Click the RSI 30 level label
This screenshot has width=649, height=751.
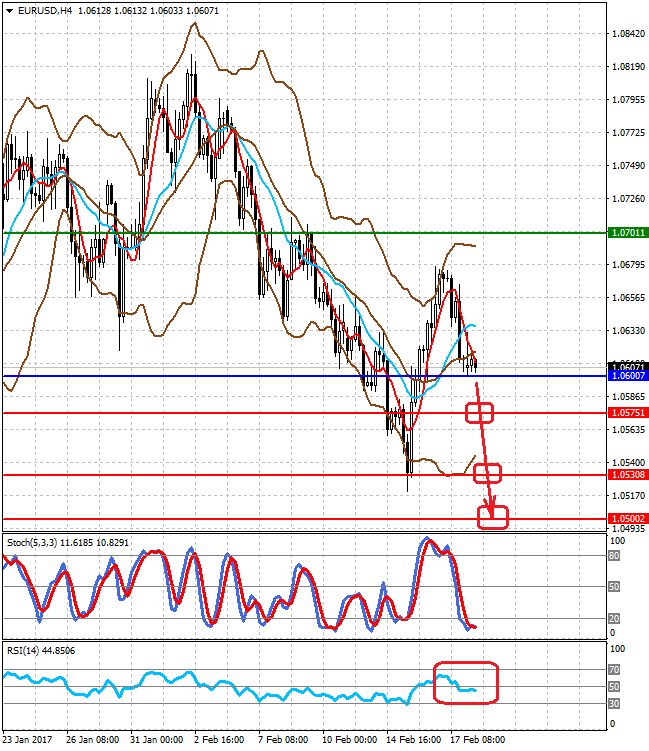tap(614, 704)
